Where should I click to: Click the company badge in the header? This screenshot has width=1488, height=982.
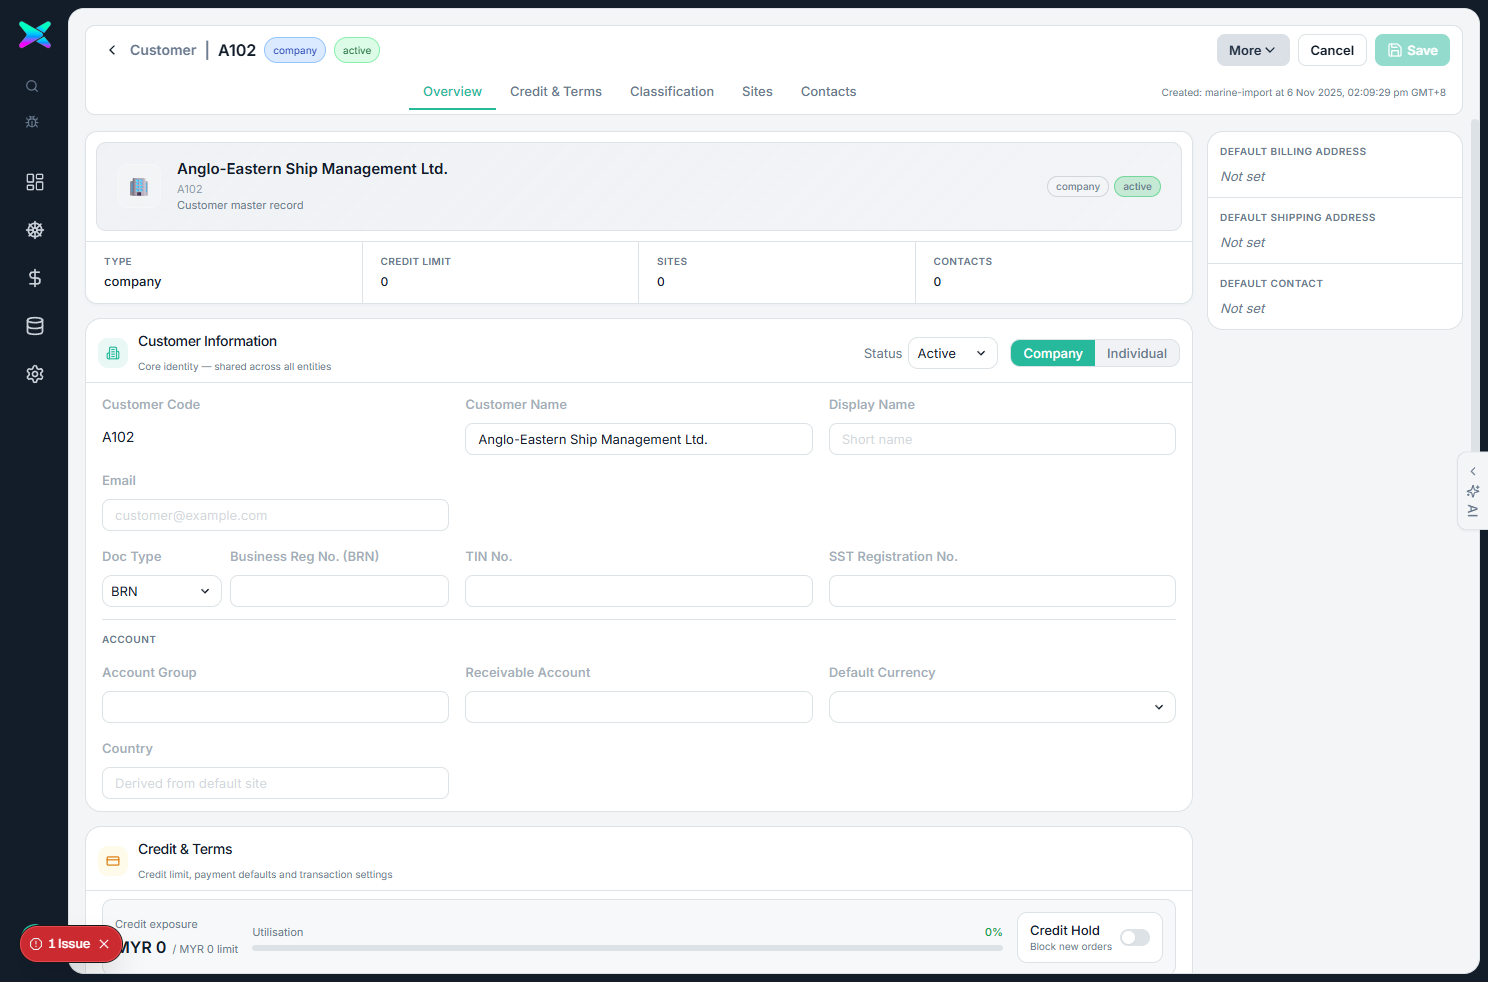295,50
